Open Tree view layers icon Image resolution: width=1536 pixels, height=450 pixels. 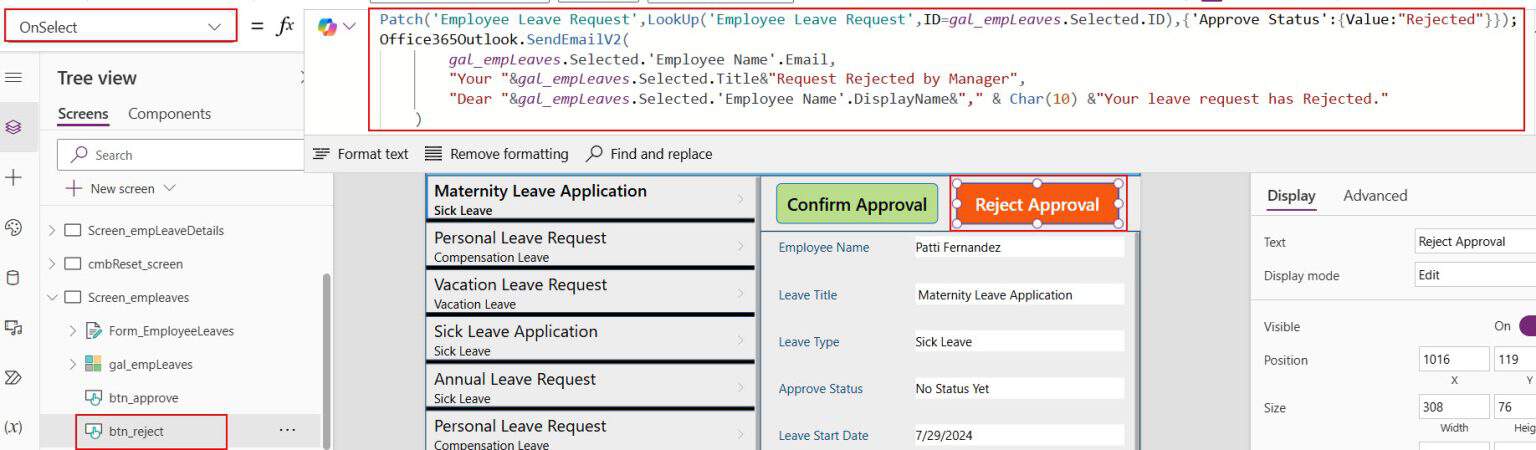14,127
